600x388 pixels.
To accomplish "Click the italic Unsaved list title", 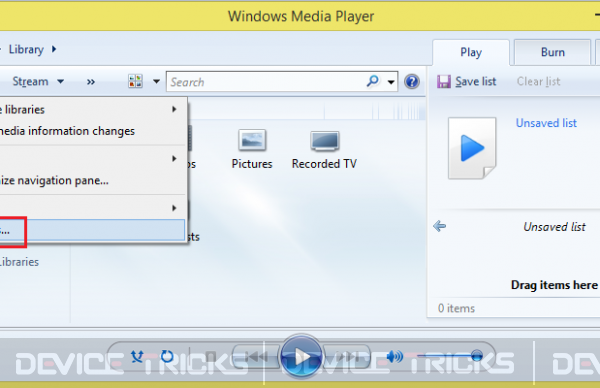I will click(554, 227).
